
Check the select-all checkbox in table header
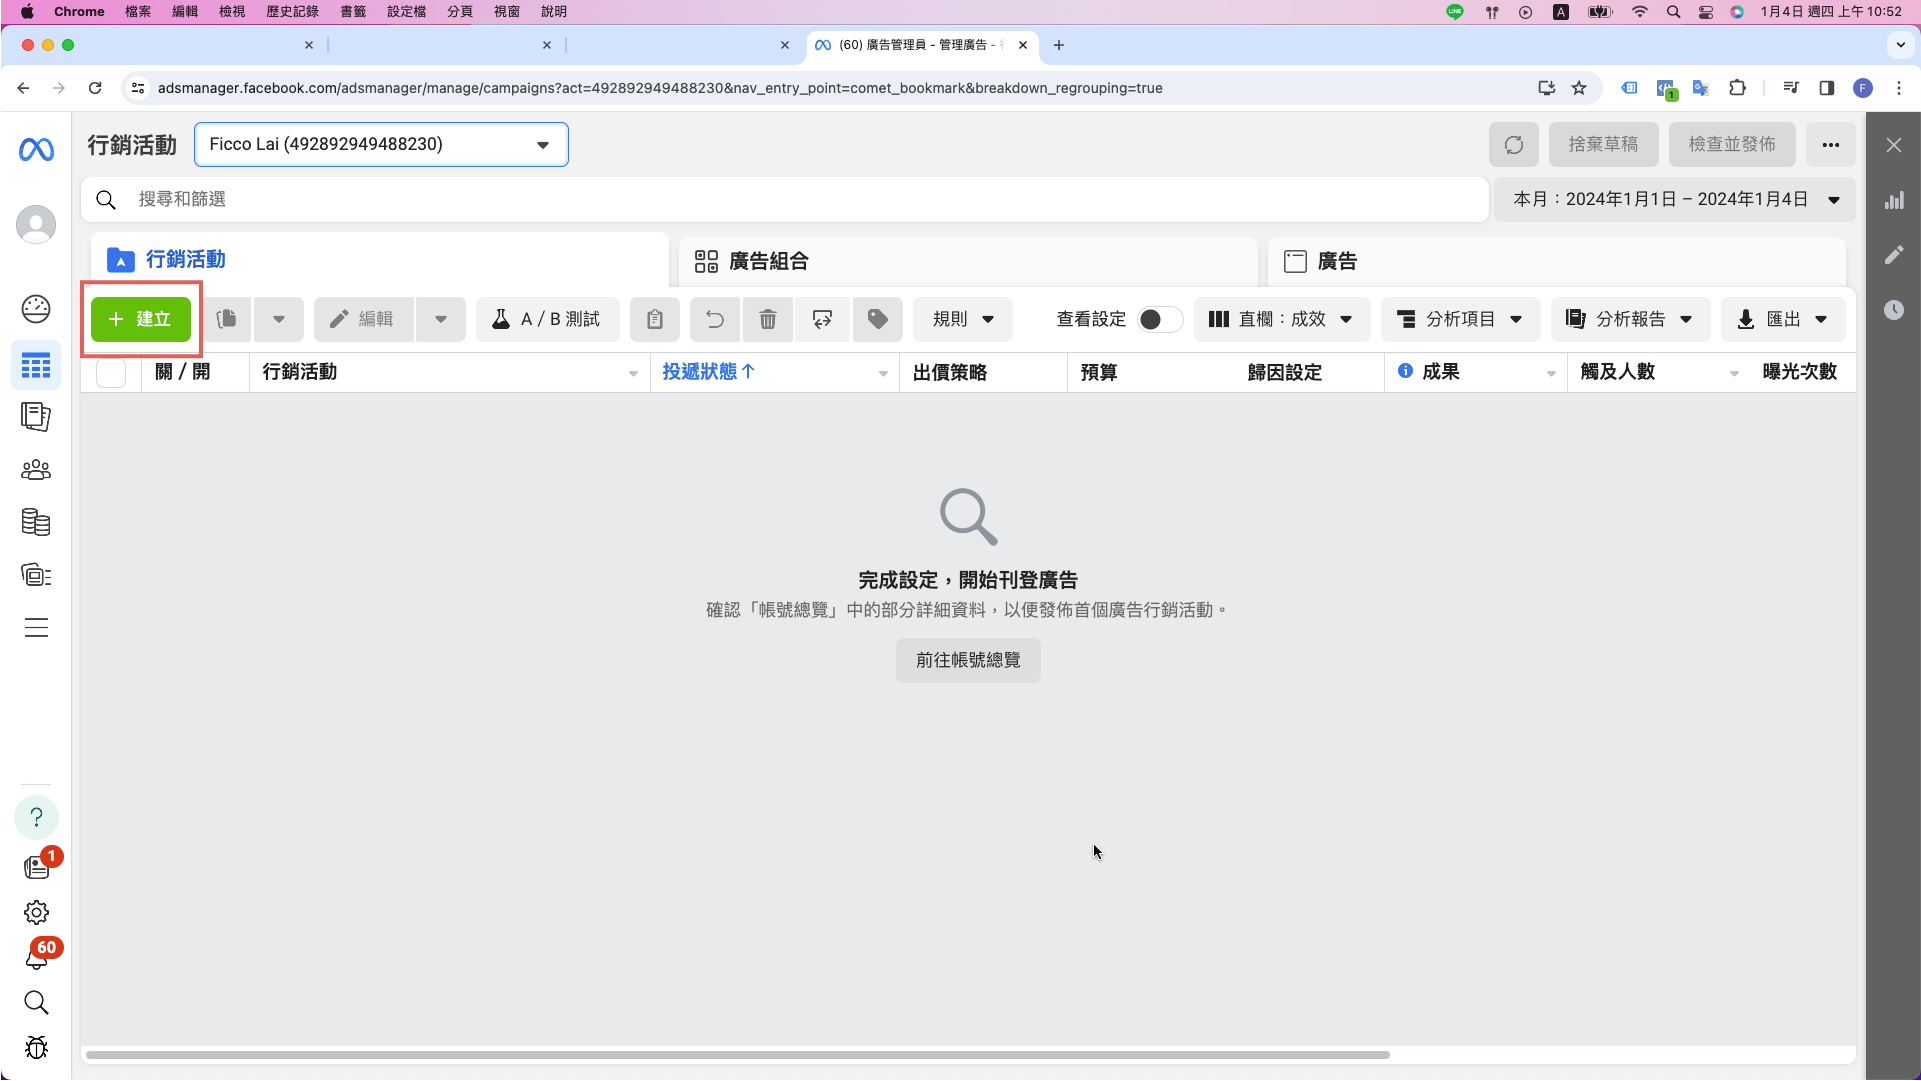[111, 373]
